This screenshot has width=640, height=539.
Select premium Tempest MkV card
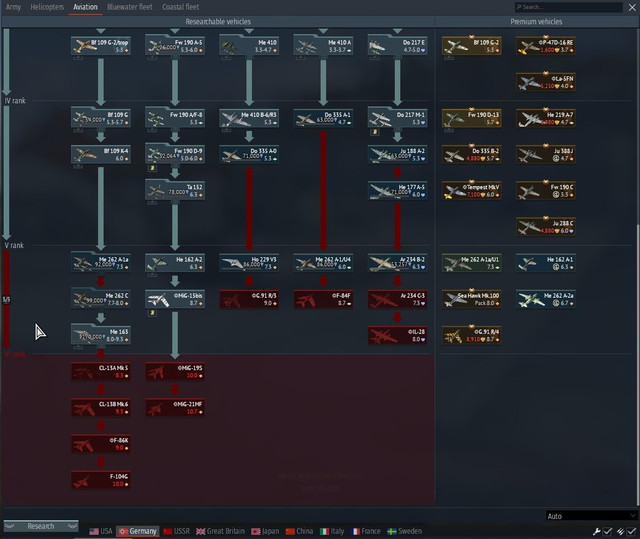(471, 191)
